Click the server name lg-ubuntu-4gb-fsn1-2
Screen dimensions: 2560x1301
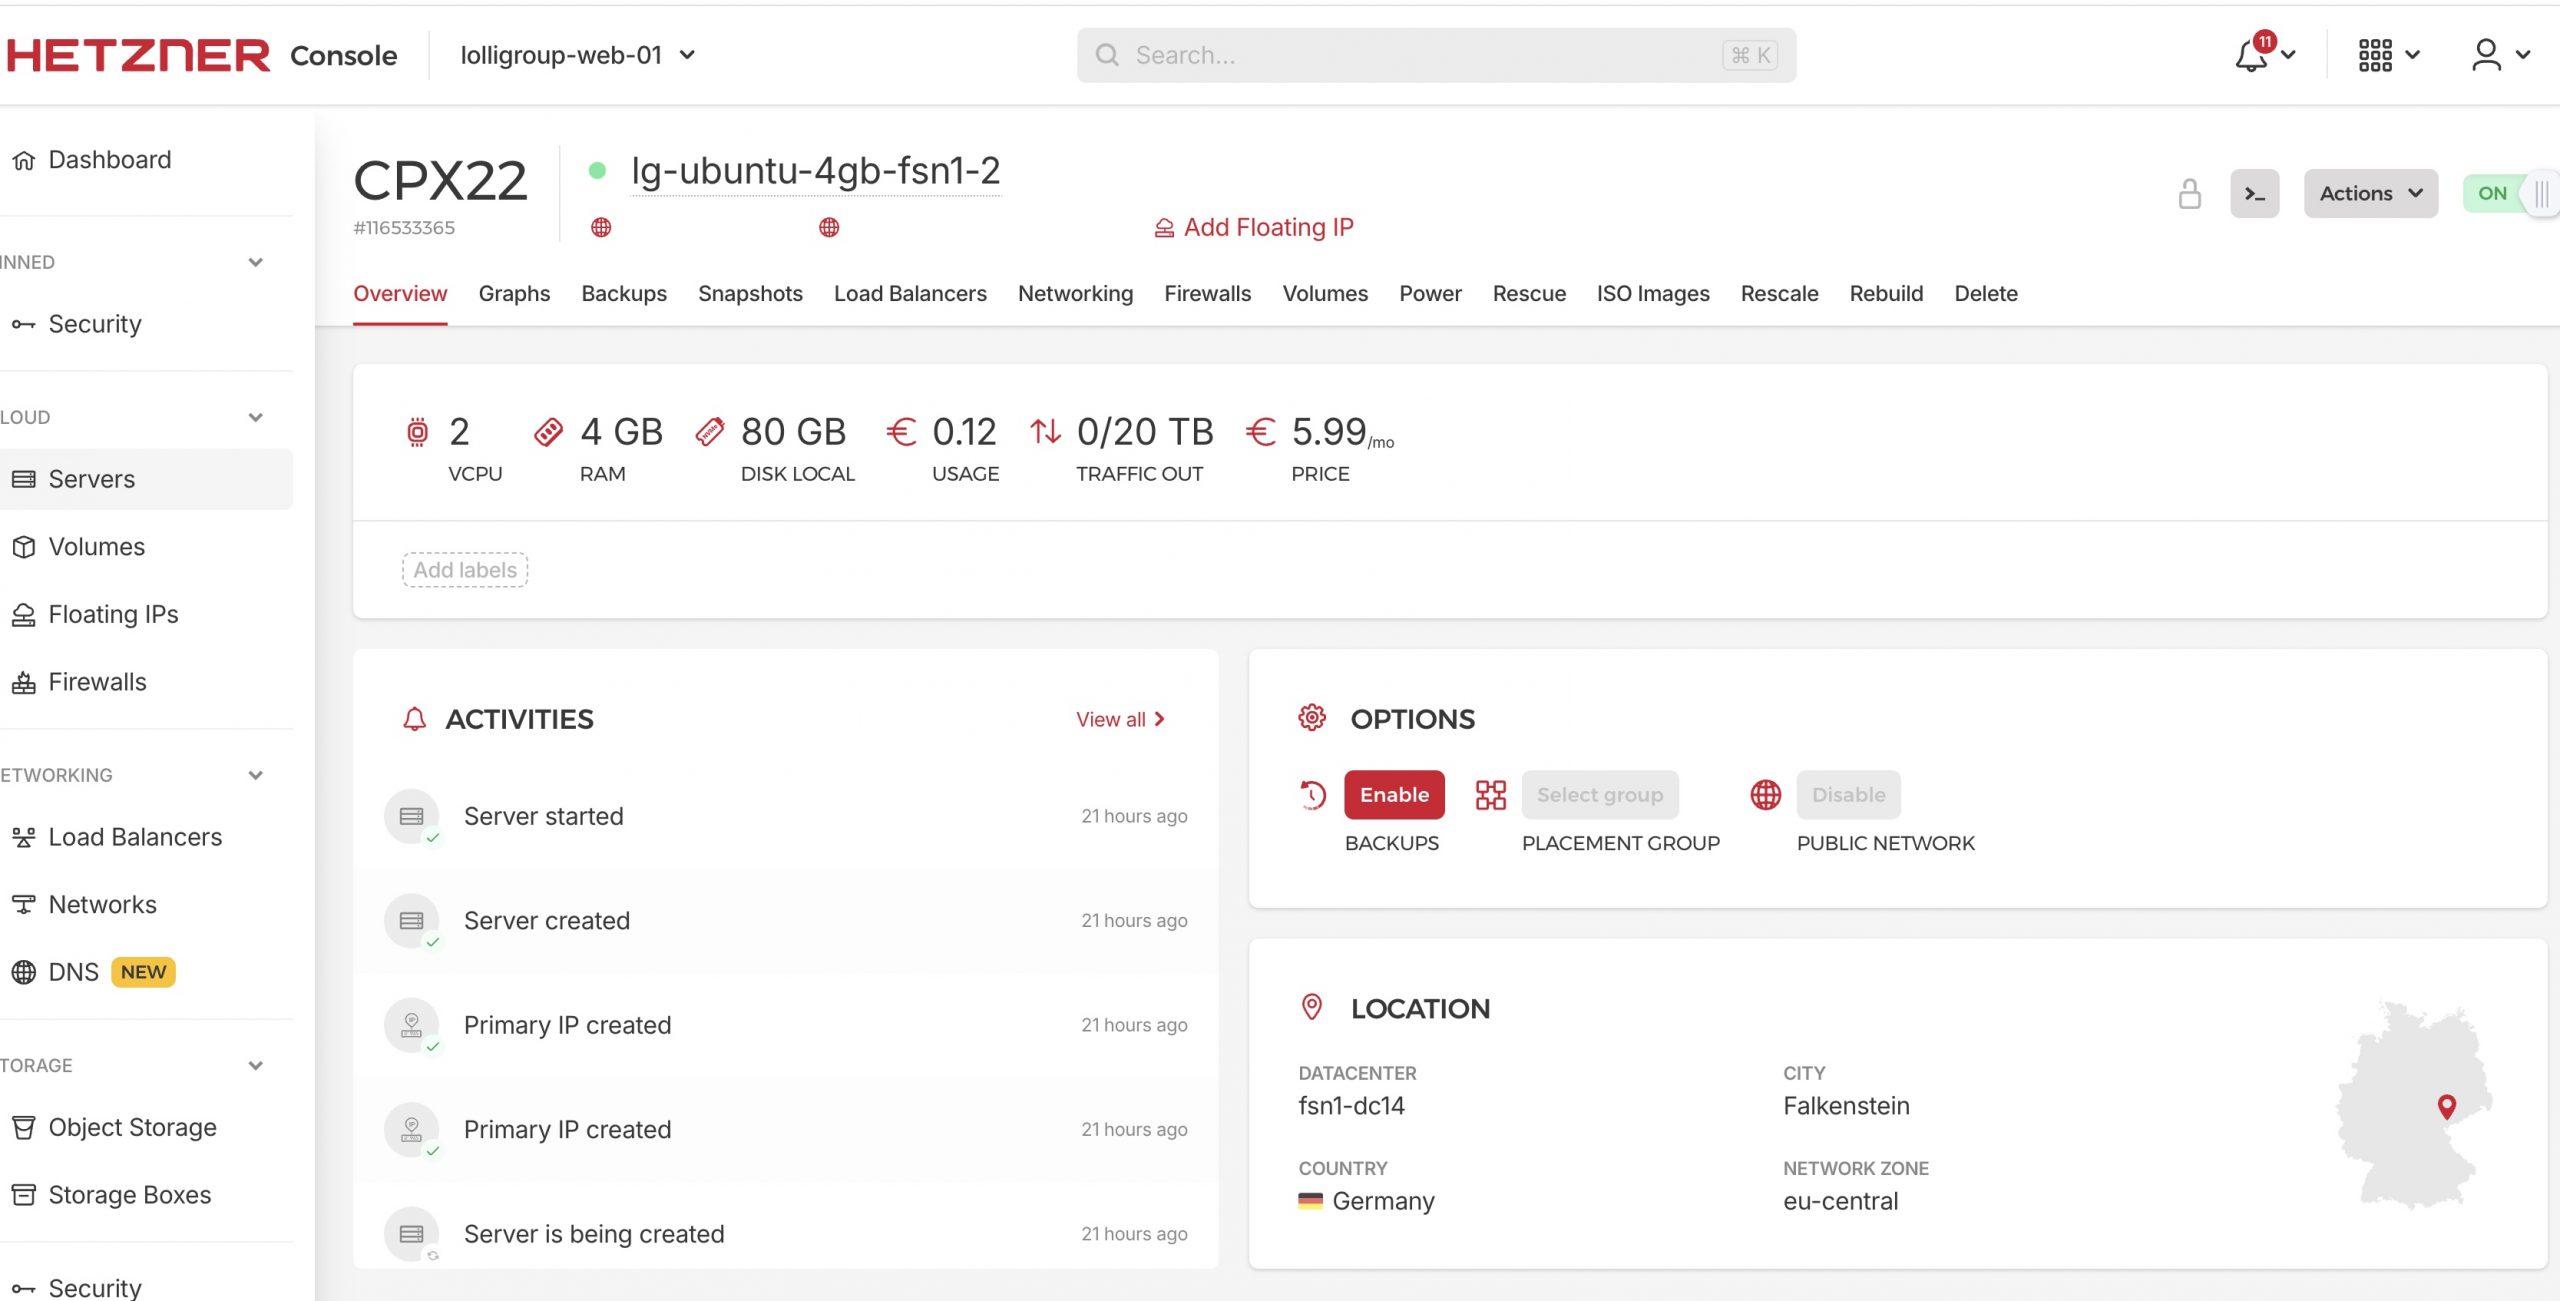pyautogui.click(x=816, y=171)
